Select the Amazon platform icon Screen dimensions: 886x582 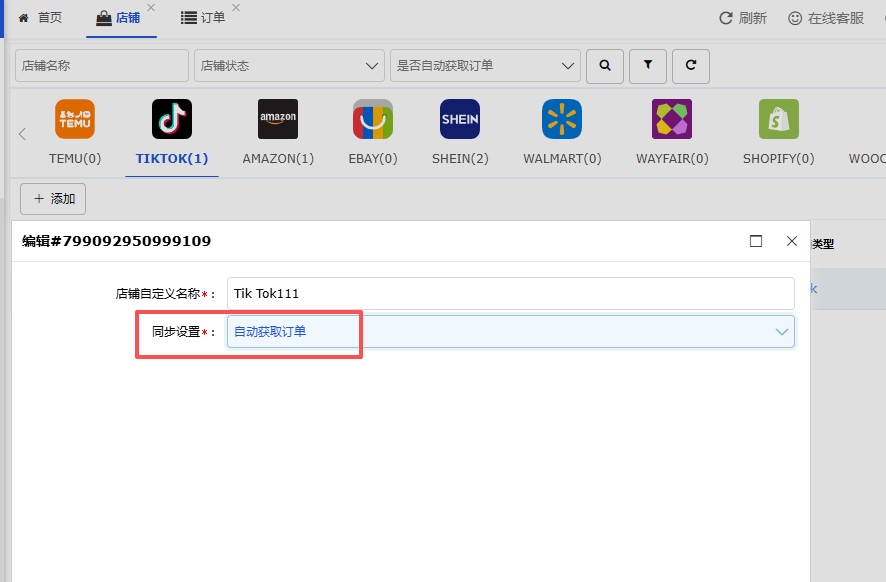[x=277, y=119]
